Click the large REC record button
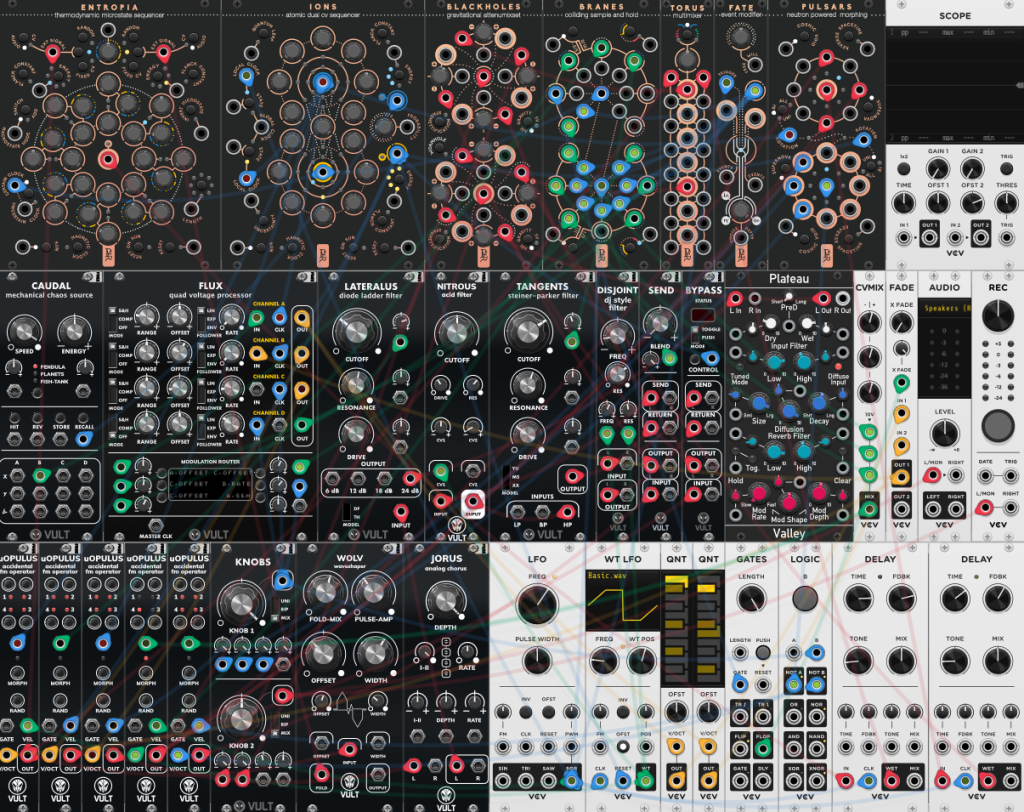 (998, 425)
